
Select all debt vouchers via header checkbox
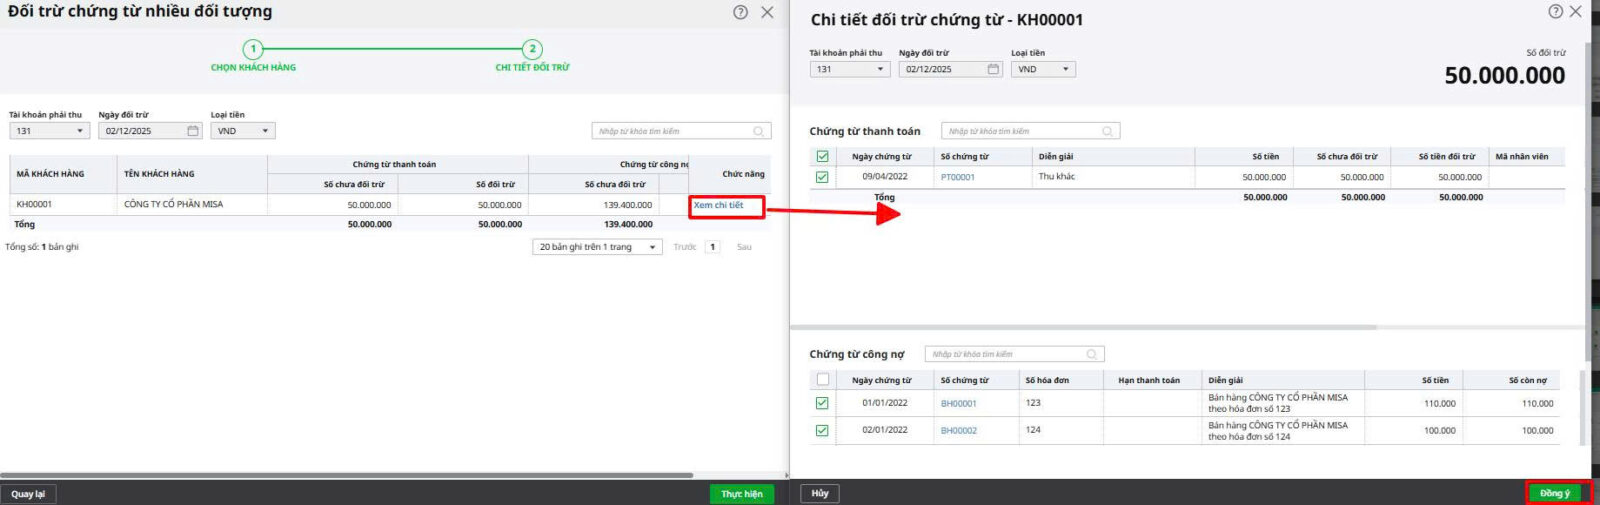point(822,380)
